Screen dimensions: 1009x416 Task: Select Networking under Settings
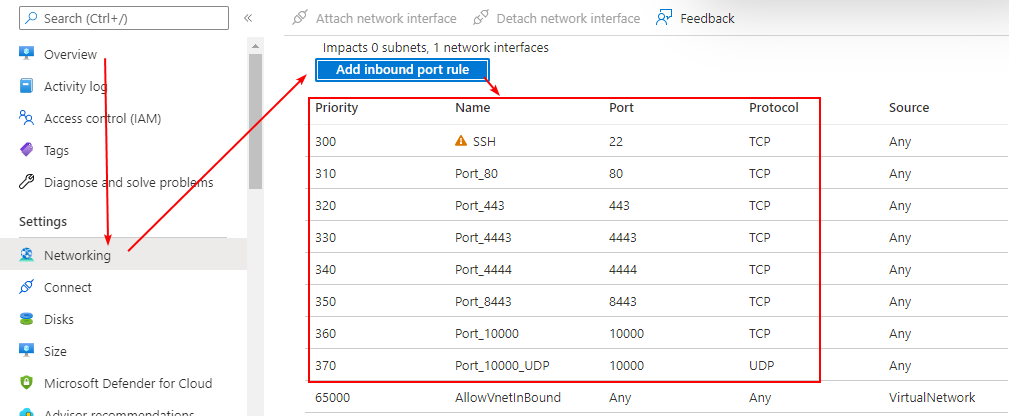[124, 255]
